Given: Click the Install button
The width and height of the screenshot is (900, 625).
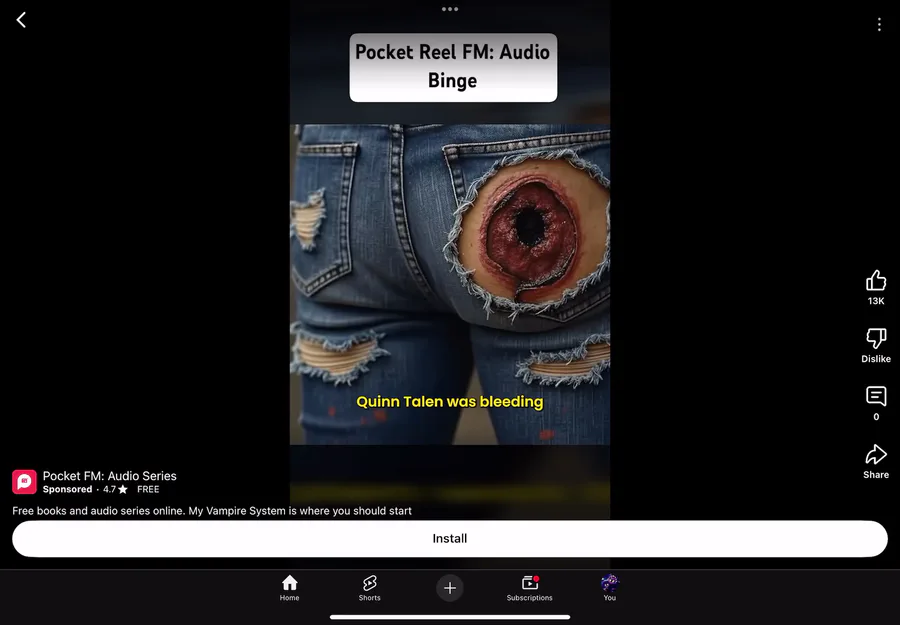Looking at the screenshot, I should 450,538.
